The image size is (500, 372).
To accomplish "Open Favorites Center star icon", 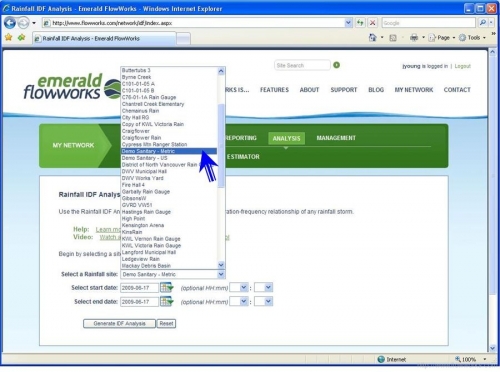I will (9, 37).
